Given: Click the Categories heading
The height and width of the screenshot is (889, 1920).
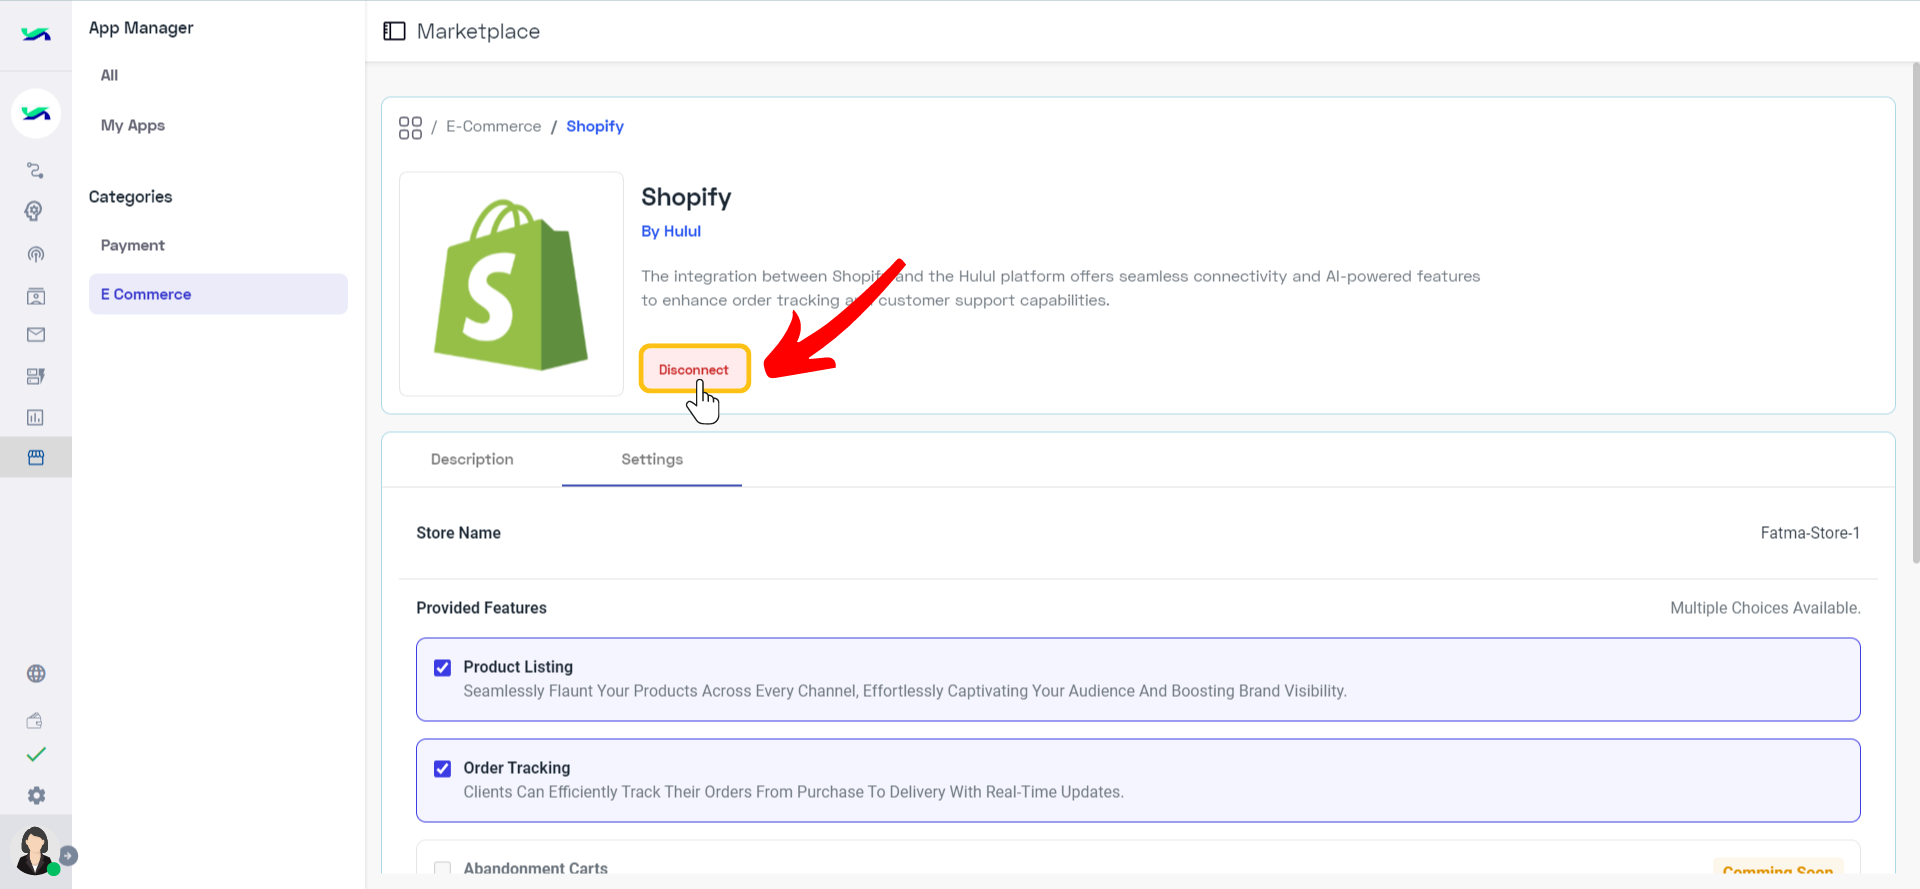Looking at the screenshot, I should tap(130, 197).
